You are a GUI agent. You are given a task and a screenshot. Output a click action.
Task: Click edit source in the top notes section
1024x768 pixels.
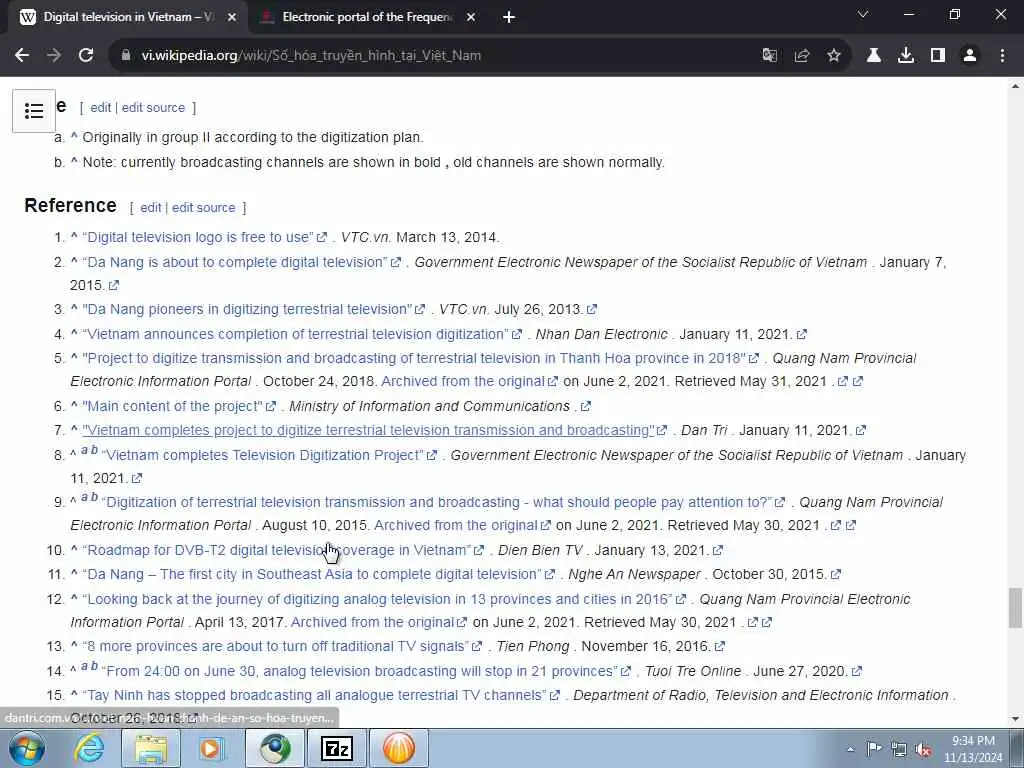(153, 108)
